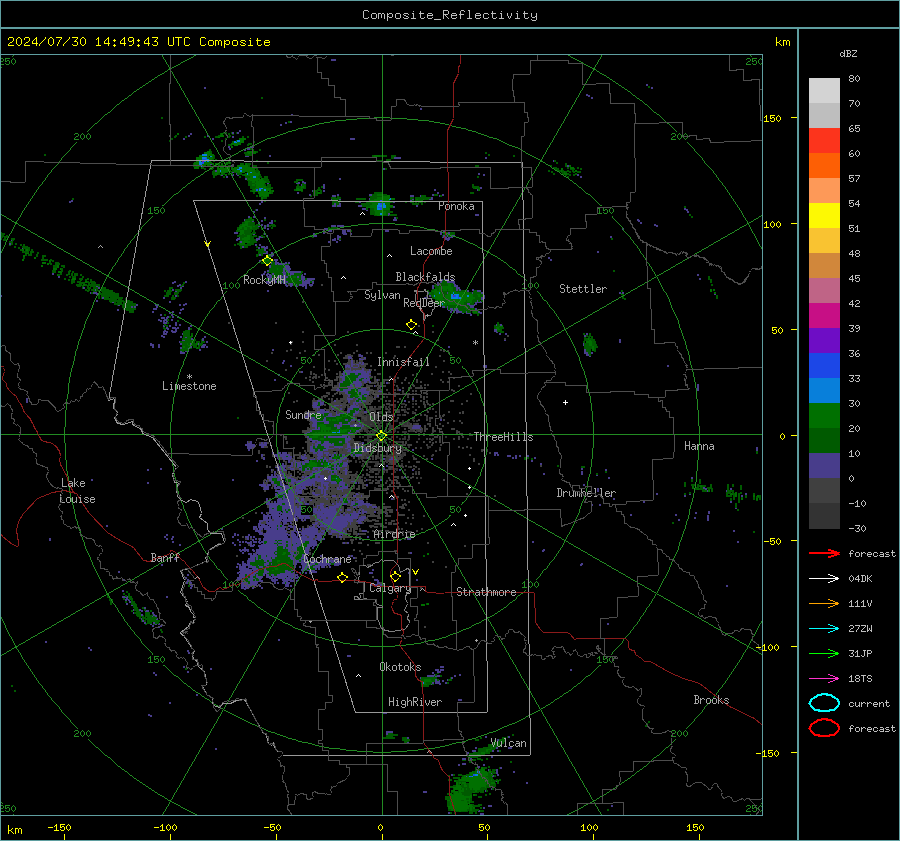Screen dimensions: 900x841
Task: Click the 150 tick on bottom axis
Action: (695, 828)
